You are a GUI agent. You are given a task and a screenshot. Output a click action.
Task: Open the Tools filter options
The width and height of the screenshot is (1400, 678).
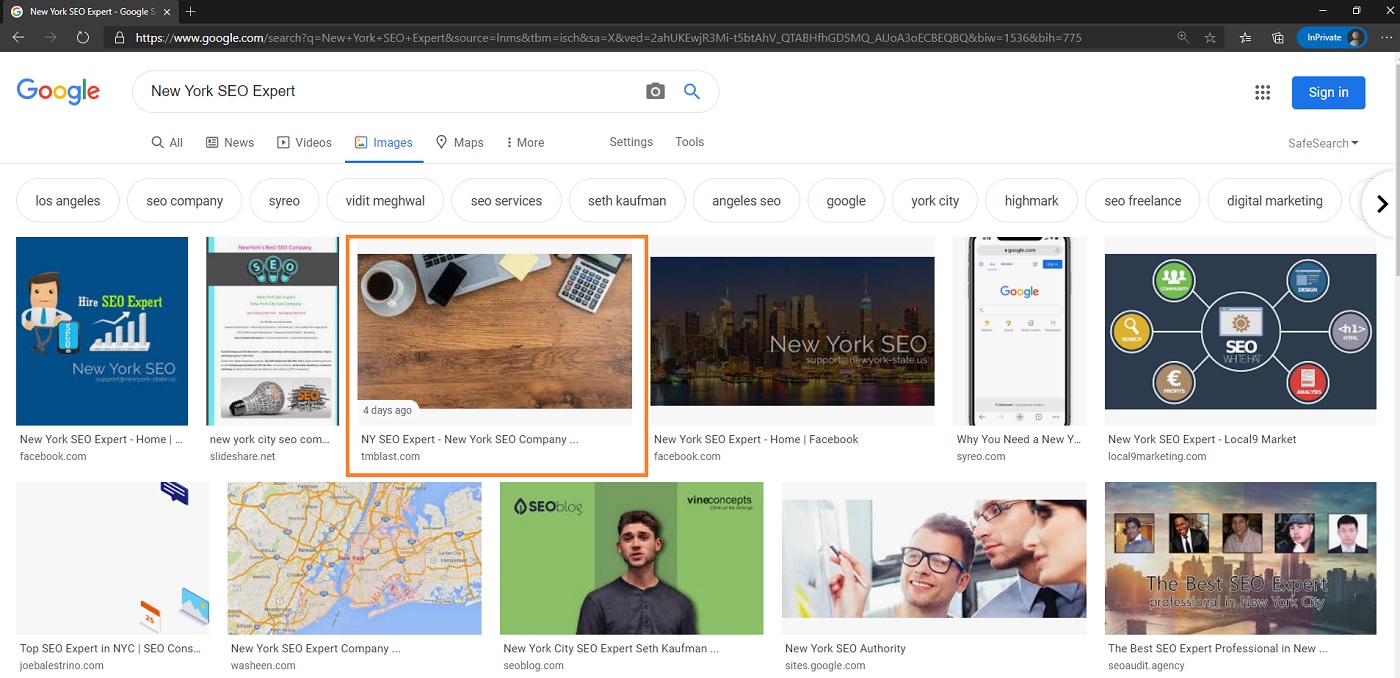pyautogui.click(x=690, y=142)
